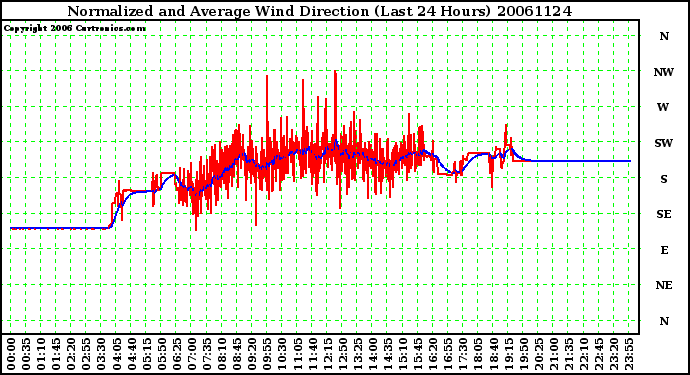Screen dimensions: 690x375
Task: Click the 11:05 time axis label
Action: tap(298, 354)
